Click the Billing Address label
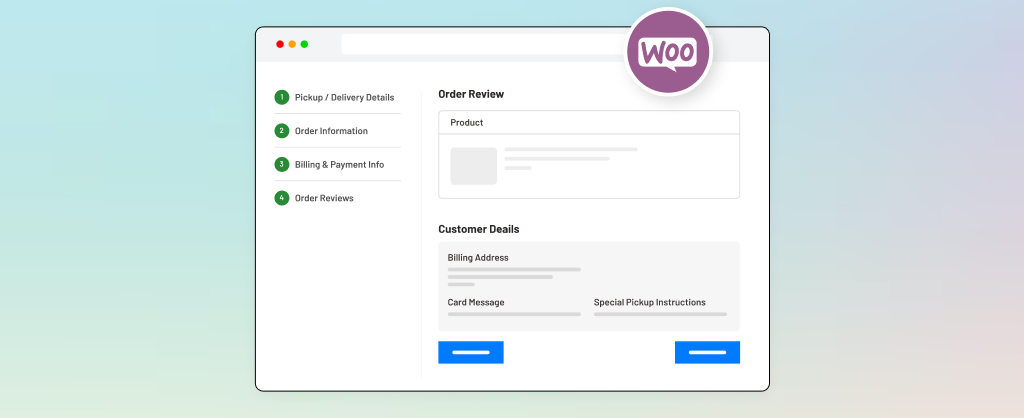This screenshot has width=1024, height=418. pos(478,258)
